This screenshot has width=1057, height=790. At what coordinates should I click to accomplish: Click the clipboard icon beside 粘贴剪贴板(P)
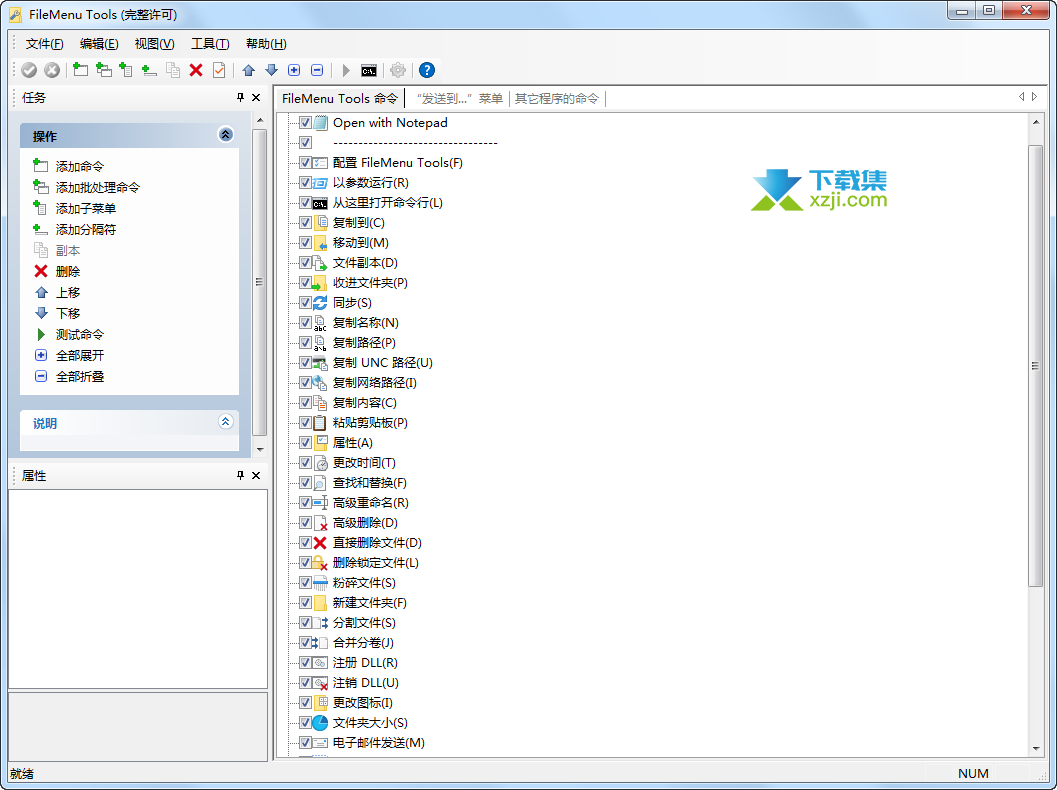click(x=320, y=423)
